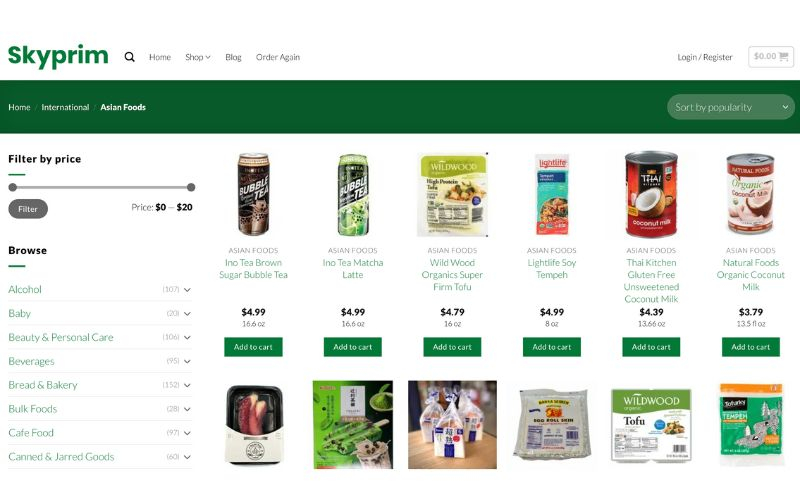Screen dimensions: 800x500
Task: Expand the Bread & Bakery subcategories
Action: point(187,385)
